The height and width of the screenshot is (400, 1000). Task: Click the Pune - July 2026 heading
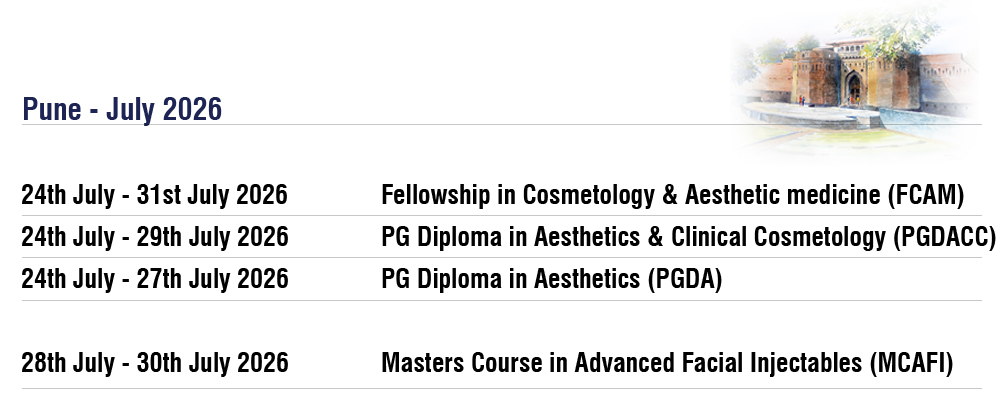coord(122,110)
